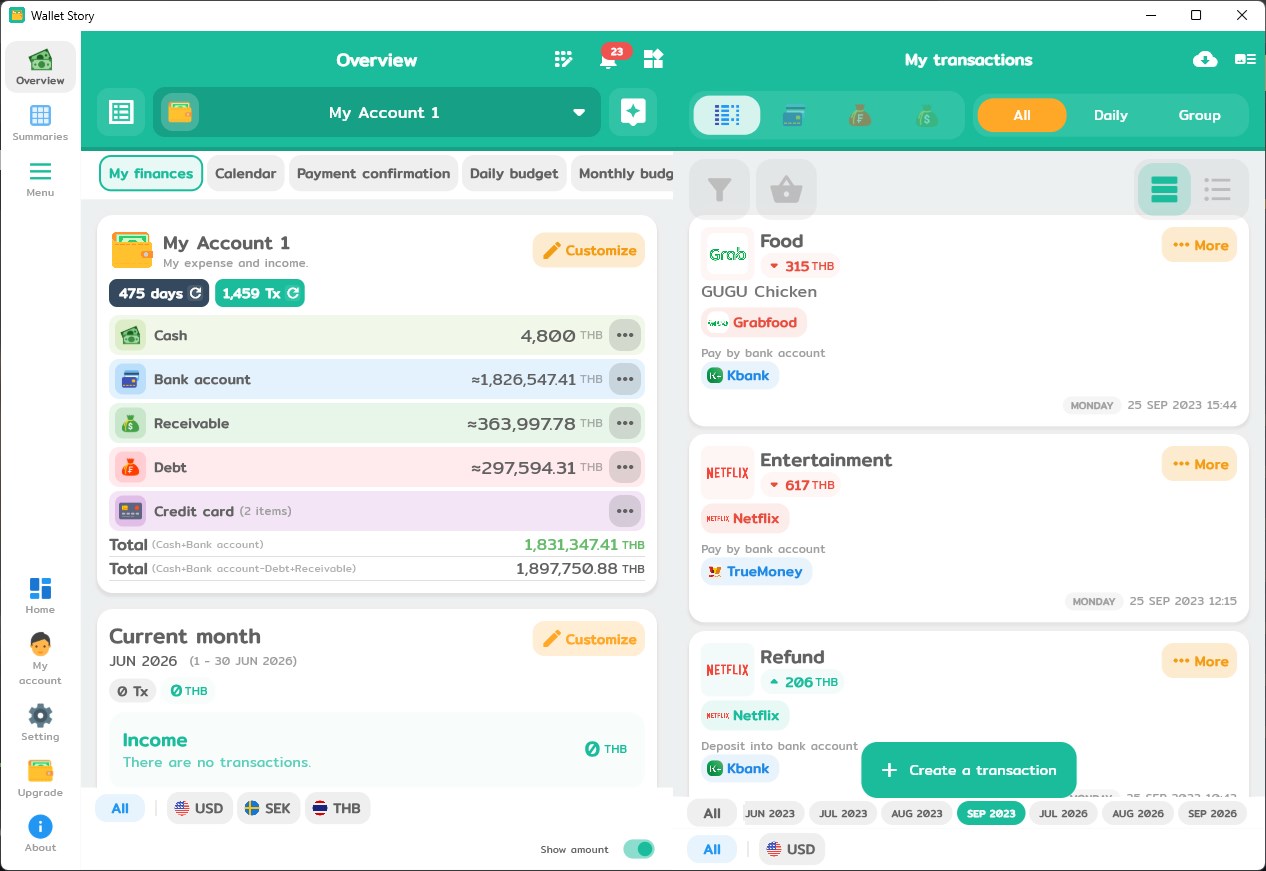This screenshot has width=1266, height=871.
Task: Select the SEP 2023 month tab
Action: click(x=989, y=813)
